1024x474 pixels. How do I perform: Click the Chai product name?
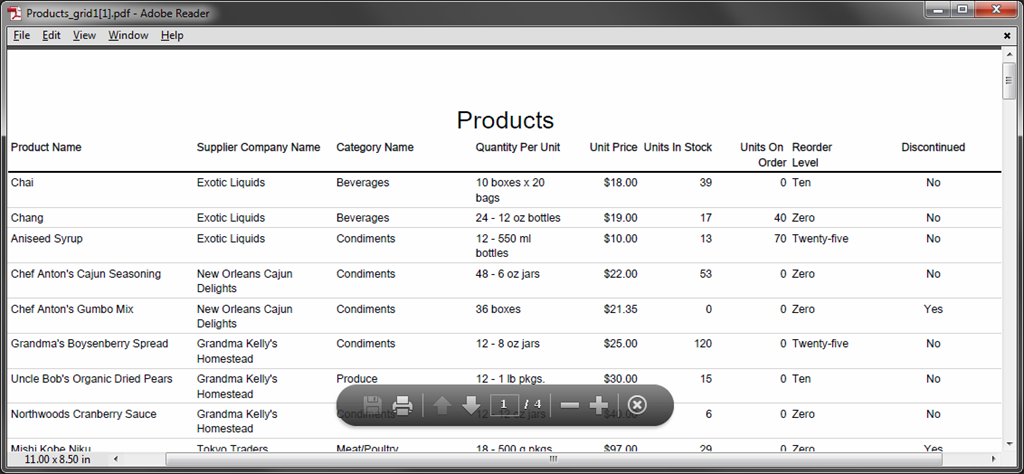pos(22,183)
